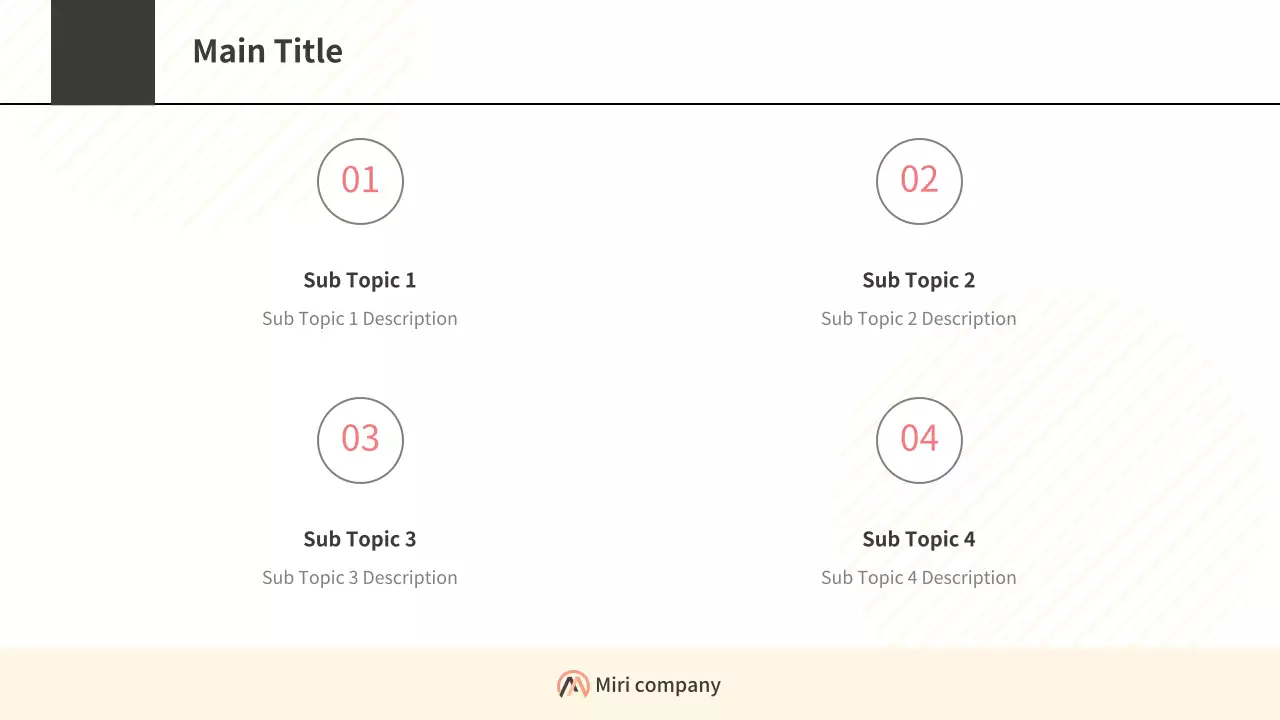Click the Miri company logo icon

tap(573, 685)
